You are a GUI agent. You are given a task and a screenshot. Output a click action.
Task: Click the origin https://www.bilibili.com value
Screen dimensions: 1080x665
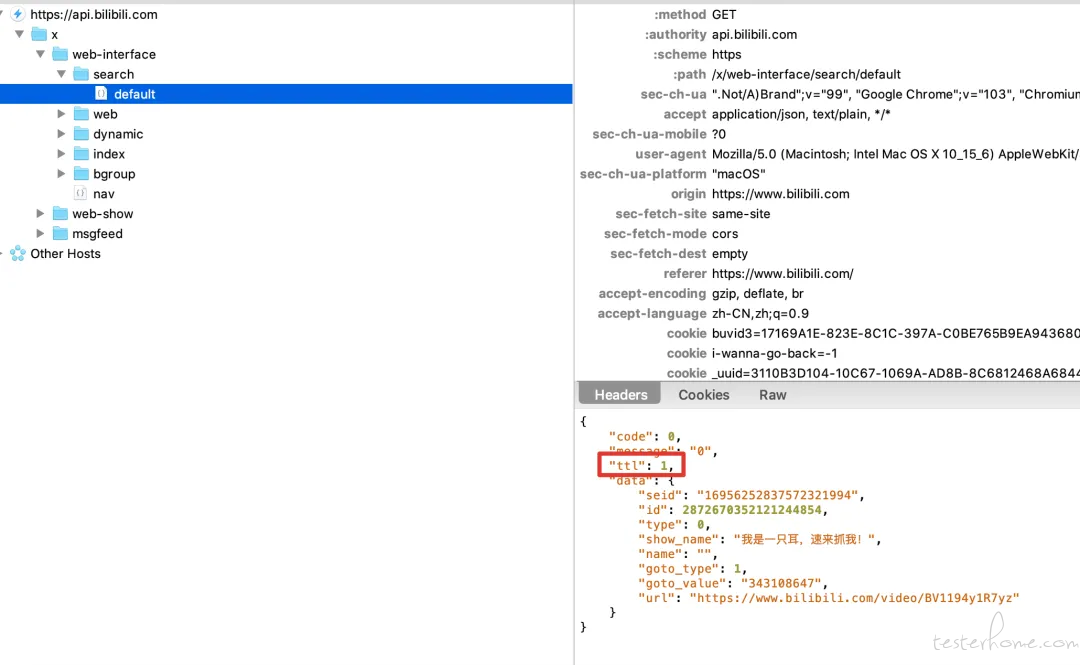(780, 194)
